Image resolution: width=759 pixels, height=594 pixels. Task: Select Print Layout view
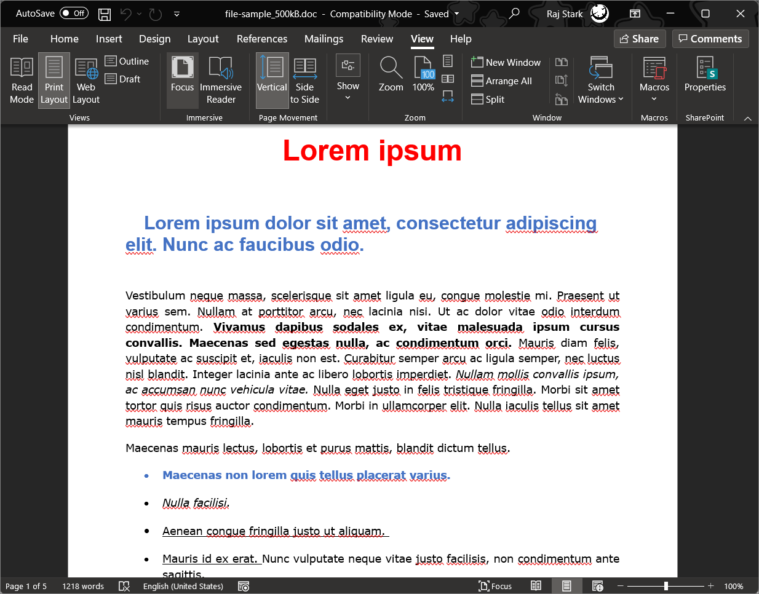(x=54, y=80)
